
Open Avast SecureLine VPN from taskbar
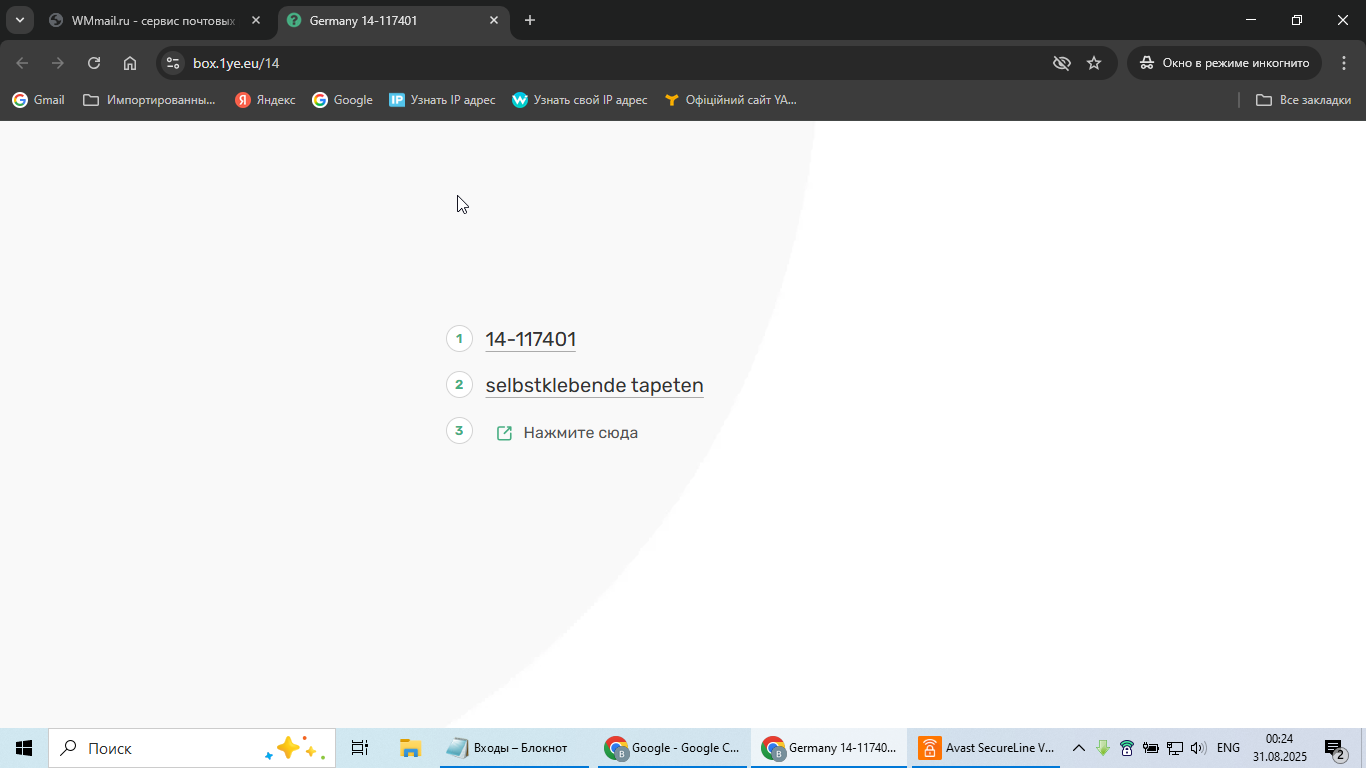tap(988, 748)
